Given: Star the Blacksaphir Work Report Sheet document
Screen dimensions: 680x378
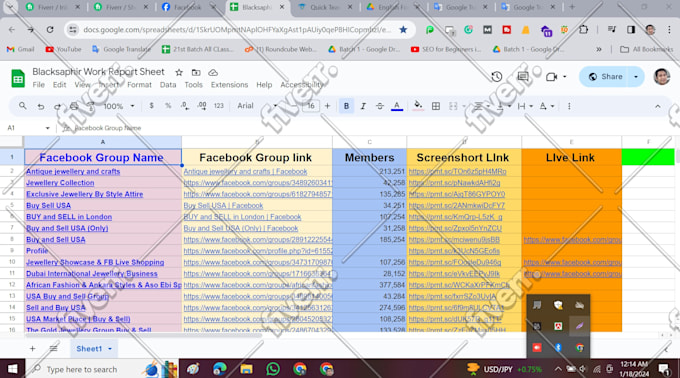Looking at the screenshot, I should click(x=179, y=72).
